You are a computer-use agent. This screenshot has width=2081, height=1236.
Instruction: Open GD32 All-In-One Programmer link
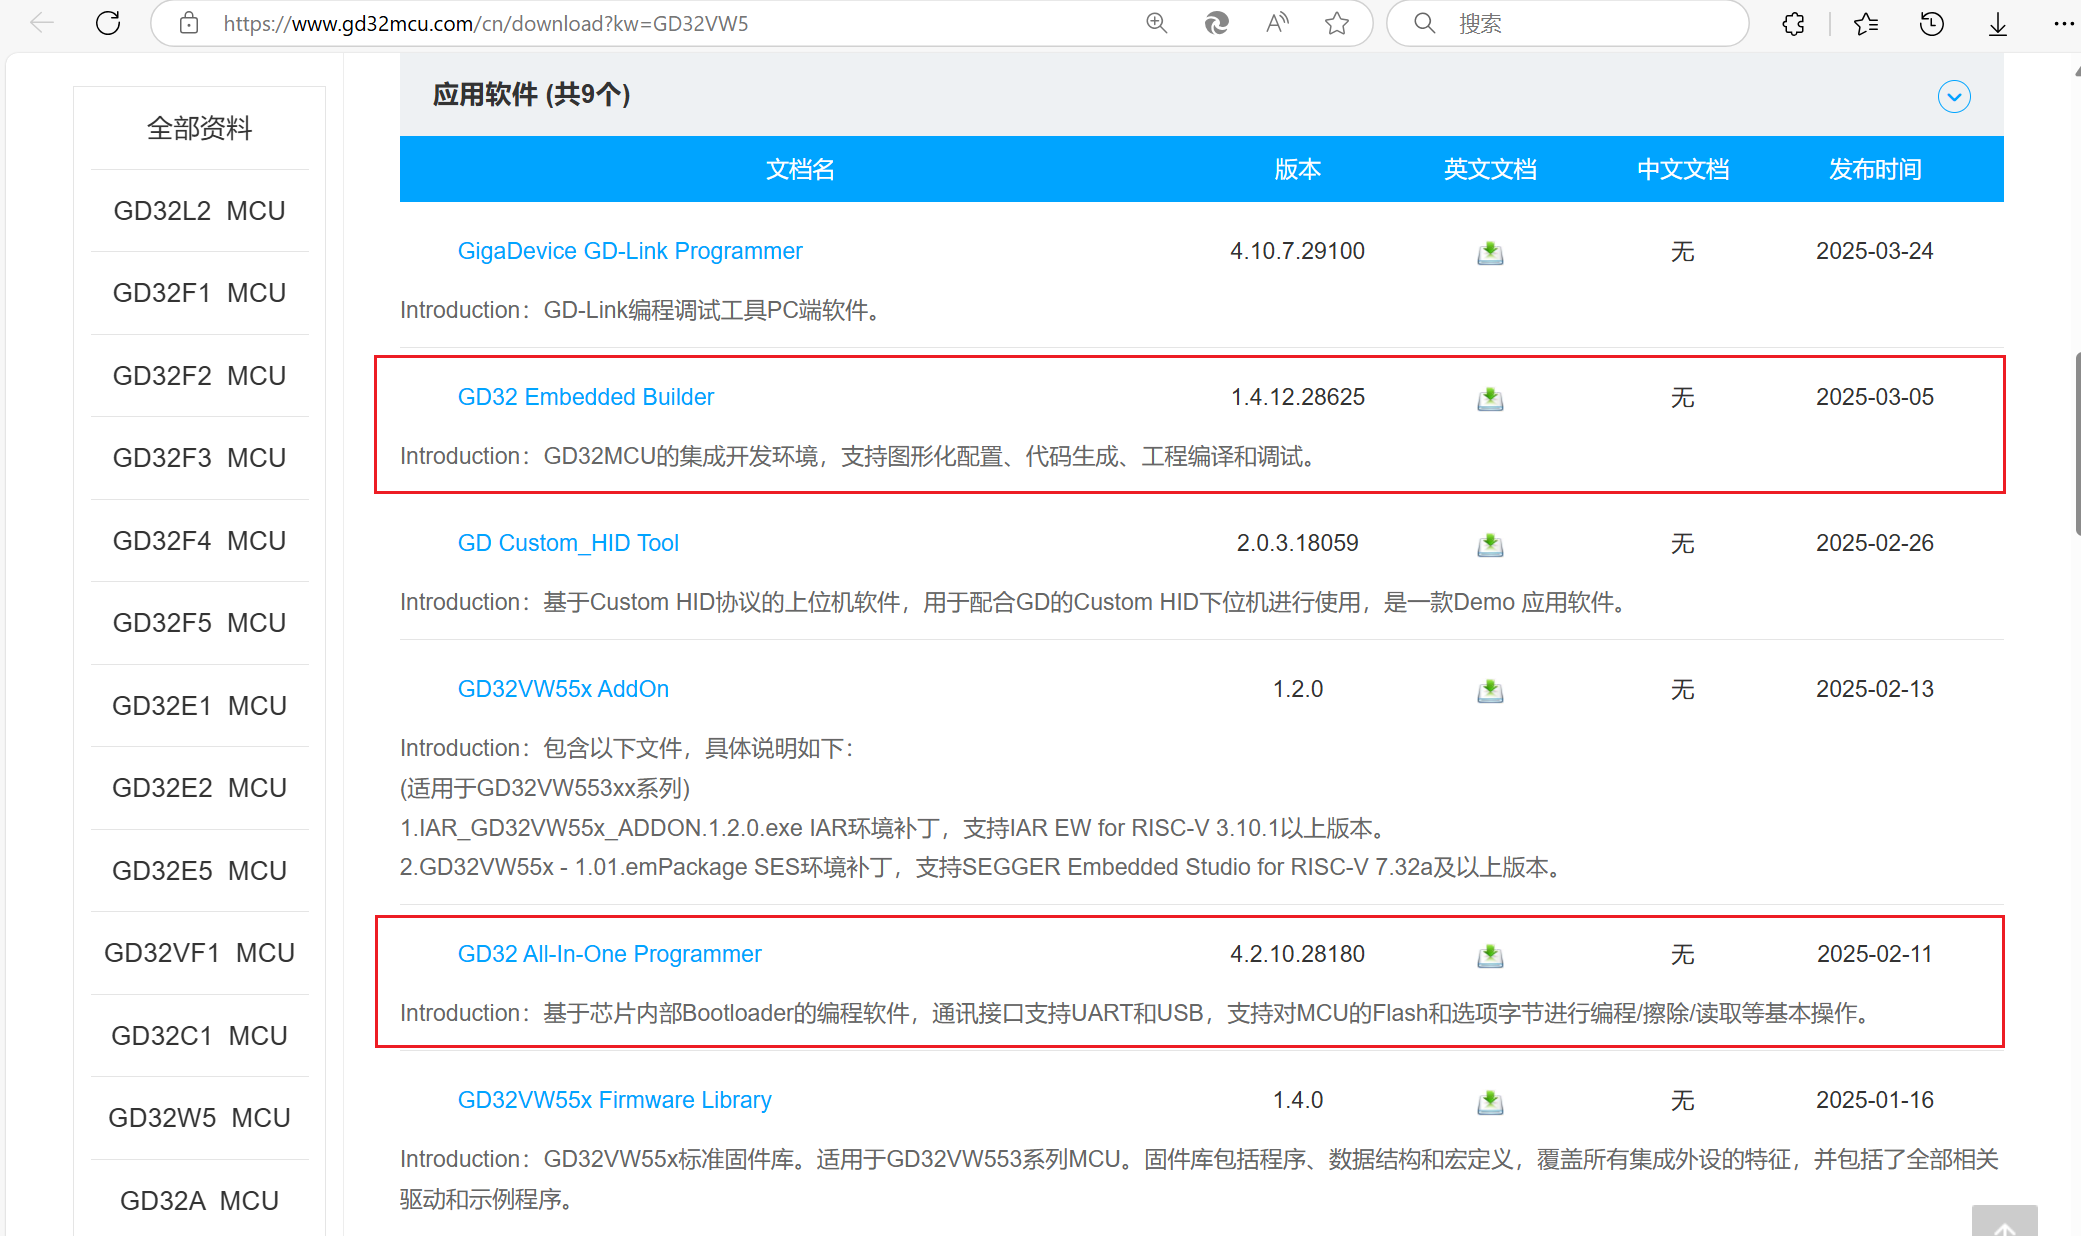[x=609, y=954]
